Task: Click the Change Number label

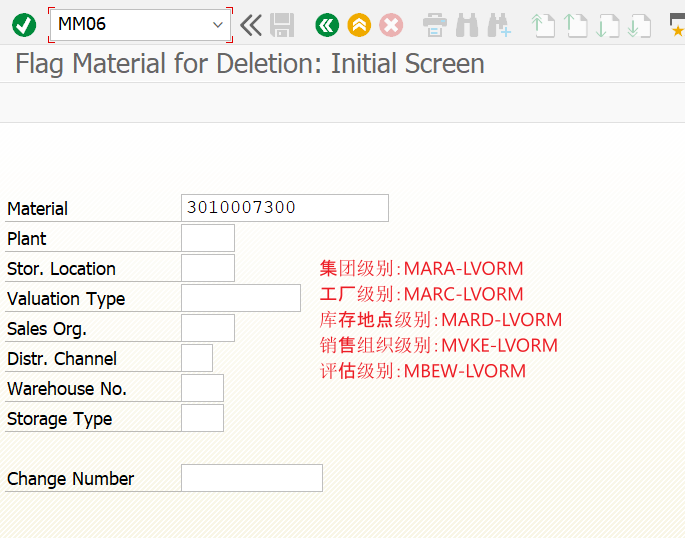Action: click(x=70, y=479)
